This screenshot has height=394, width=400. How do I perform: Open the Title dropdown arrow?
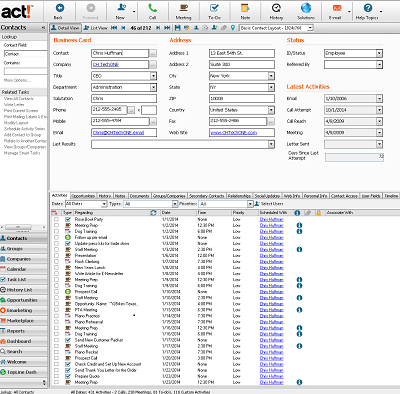(153, 76)
